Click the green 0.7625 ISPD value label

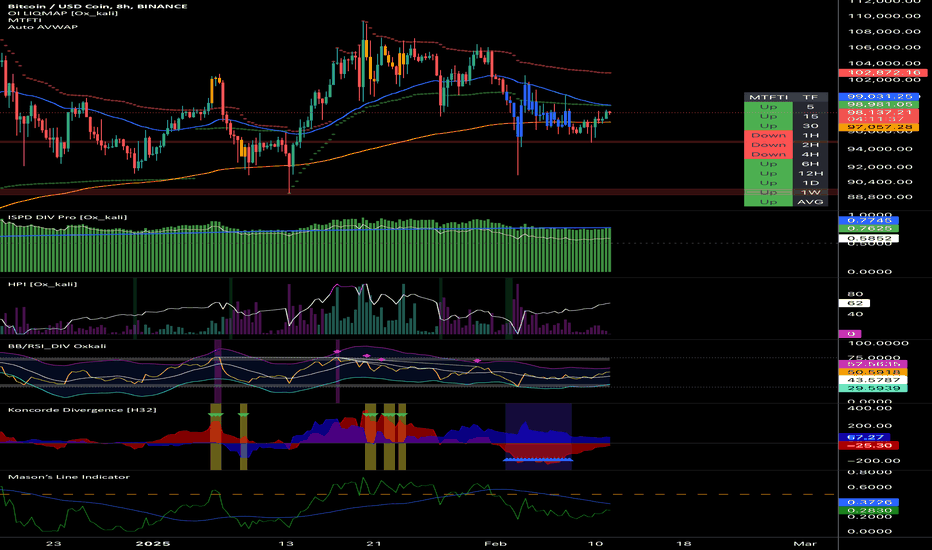pos(868,228)
